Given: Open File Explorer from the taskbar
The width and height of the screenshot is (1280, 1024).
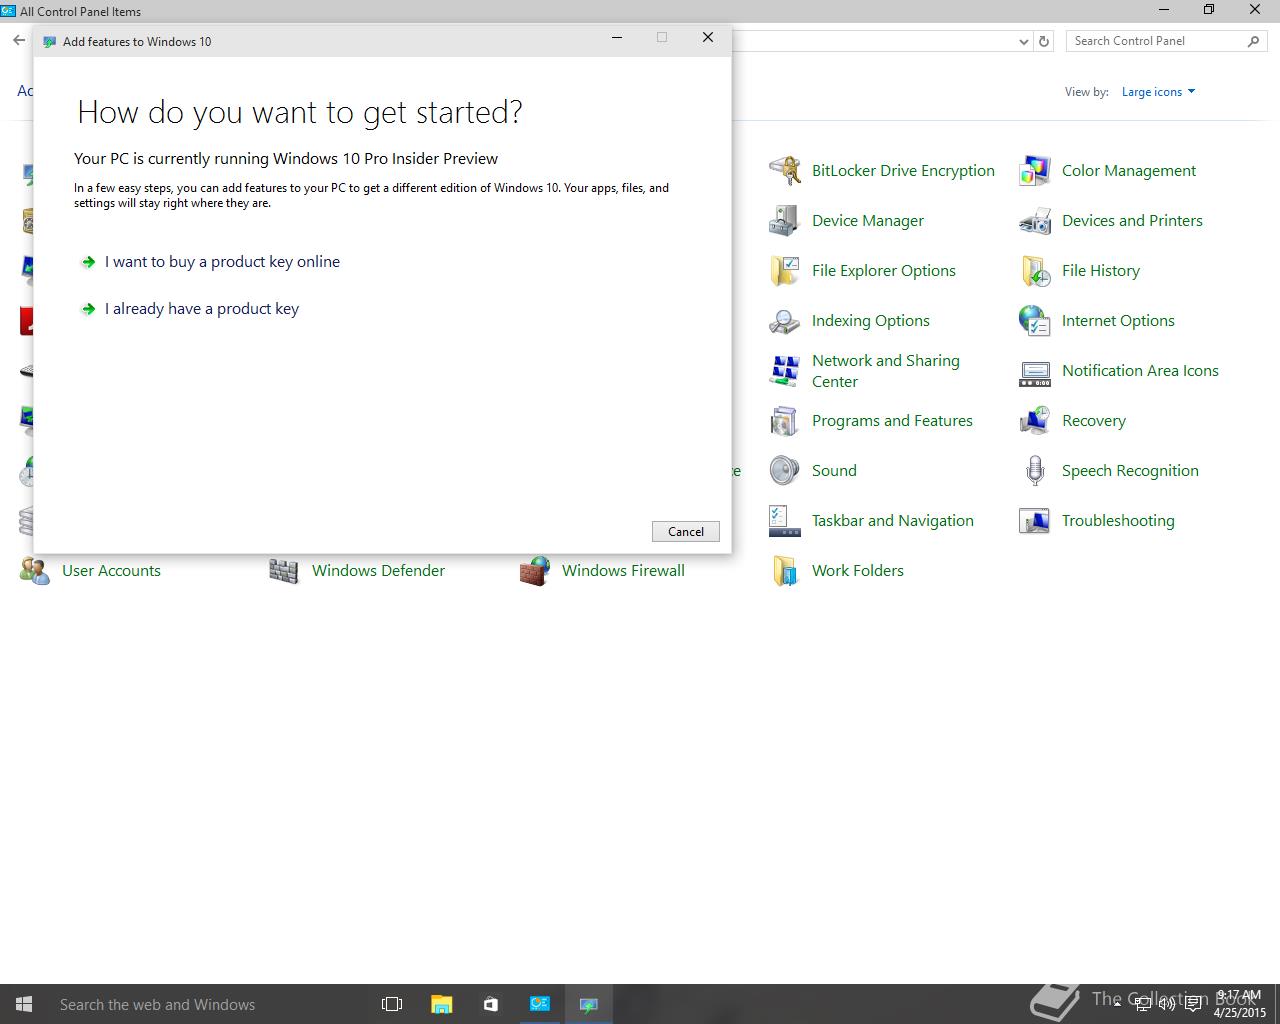Looking at the screenshot, I should pyautogui.click(x=441, y=1004).
